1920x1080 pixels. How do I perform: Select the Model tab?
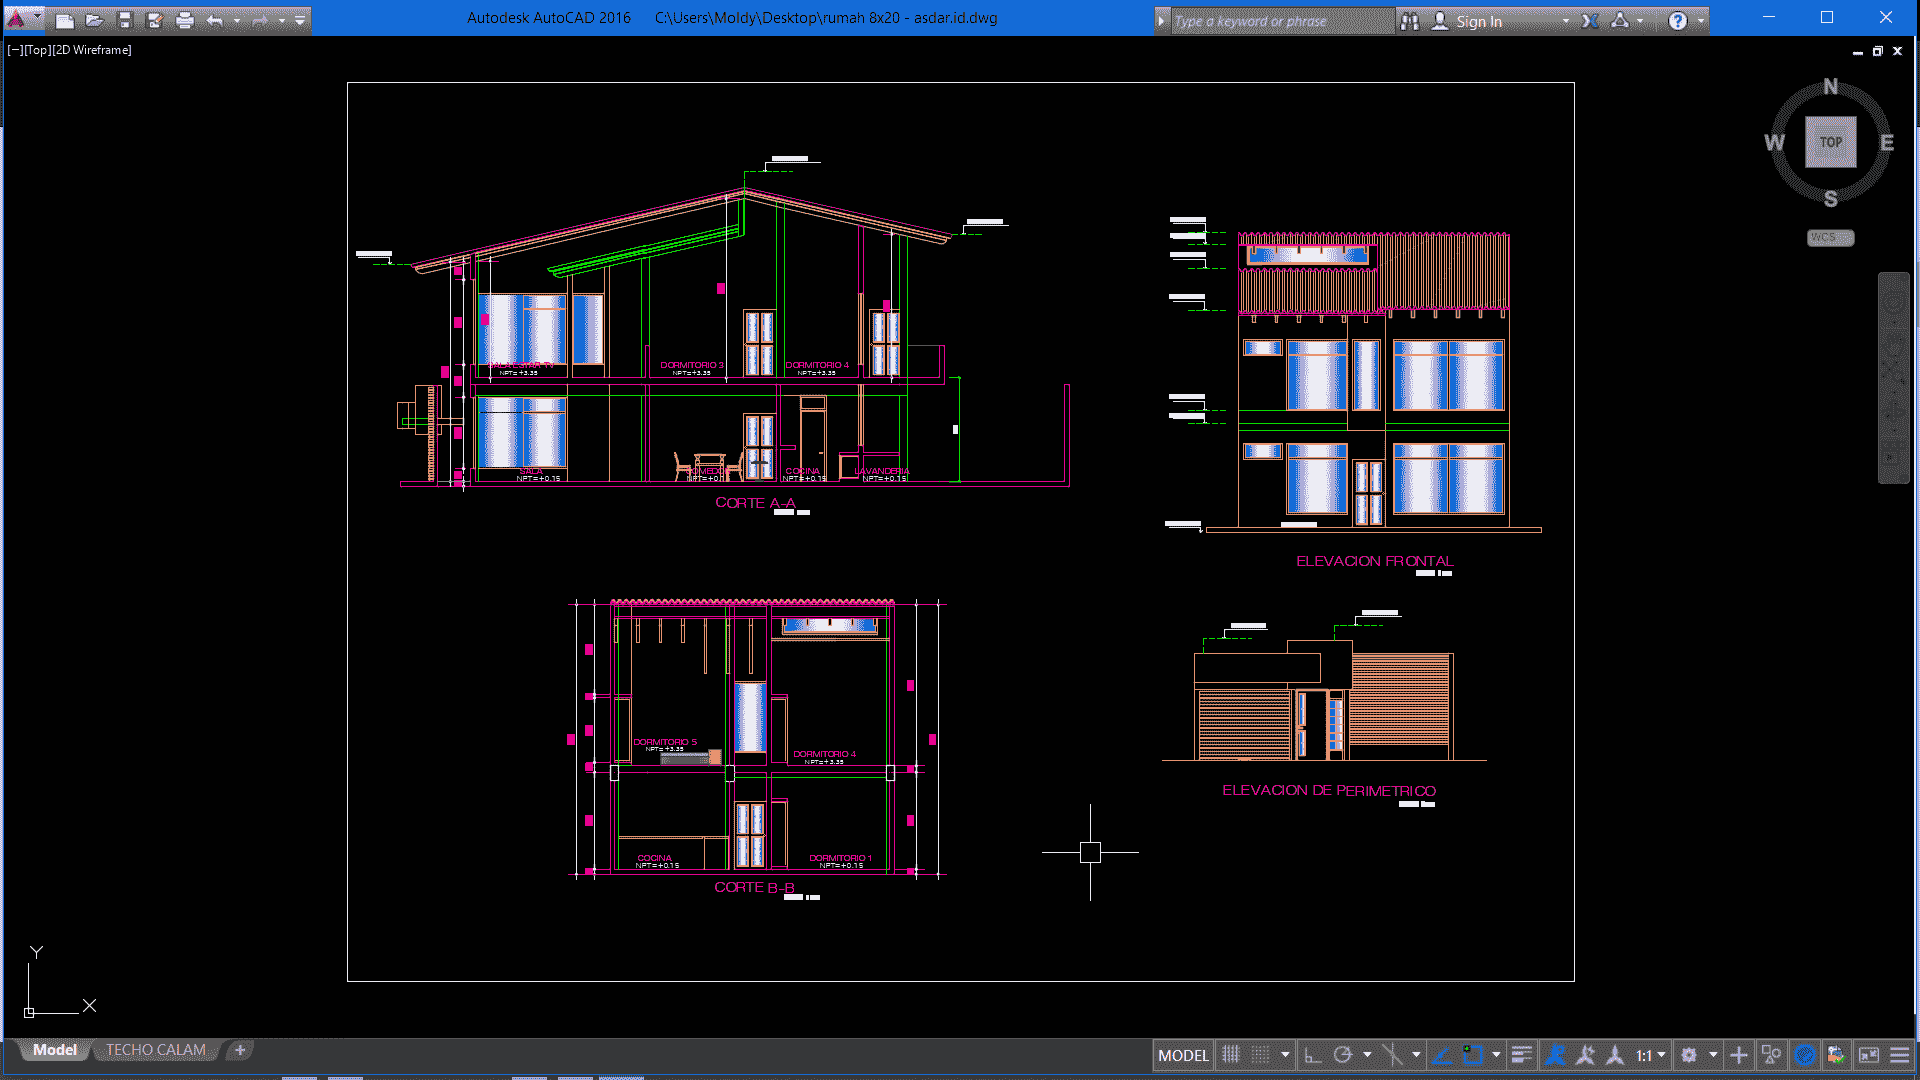pos(54,1050)
